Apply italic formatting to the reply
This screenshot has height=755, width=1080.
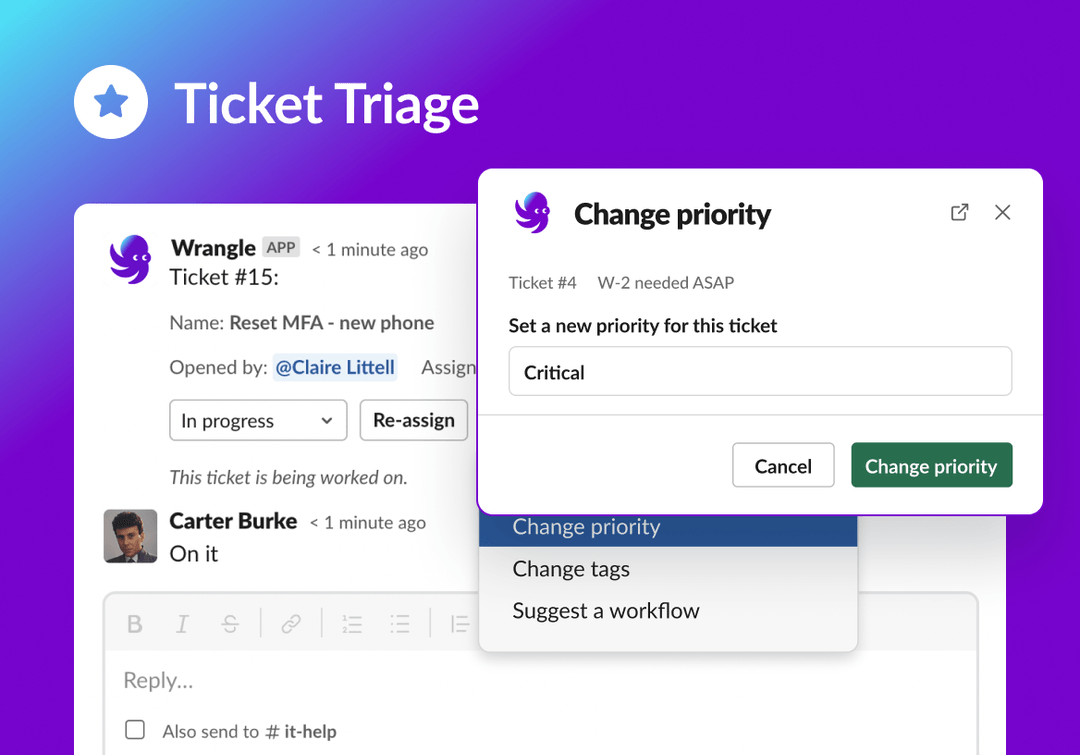[x=182, y=624]
